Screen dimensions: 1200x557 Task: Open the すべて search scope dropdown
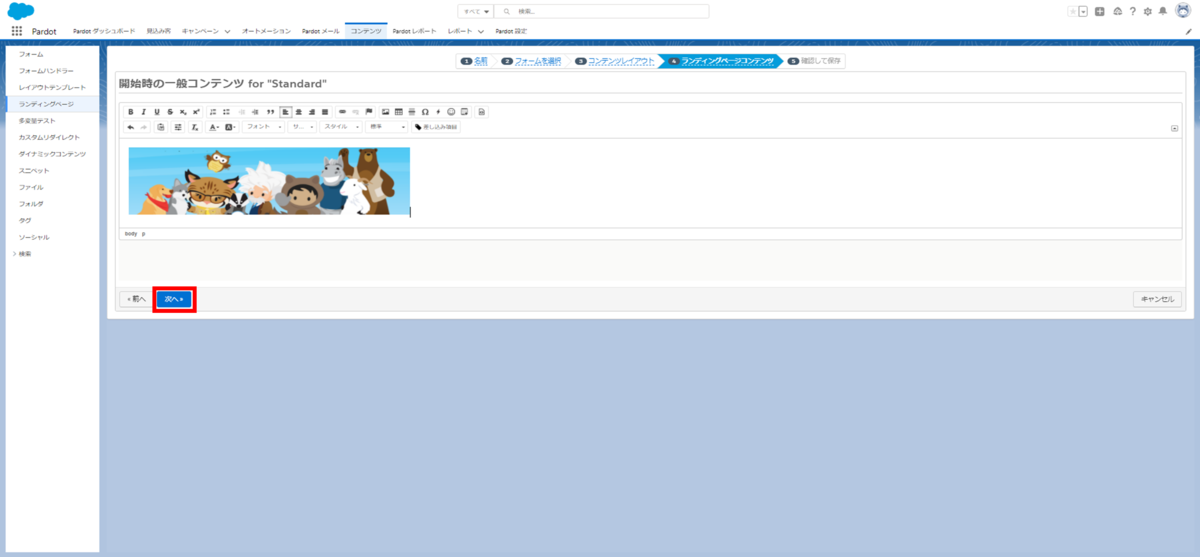pyautogui.click(x=475, y=11)
